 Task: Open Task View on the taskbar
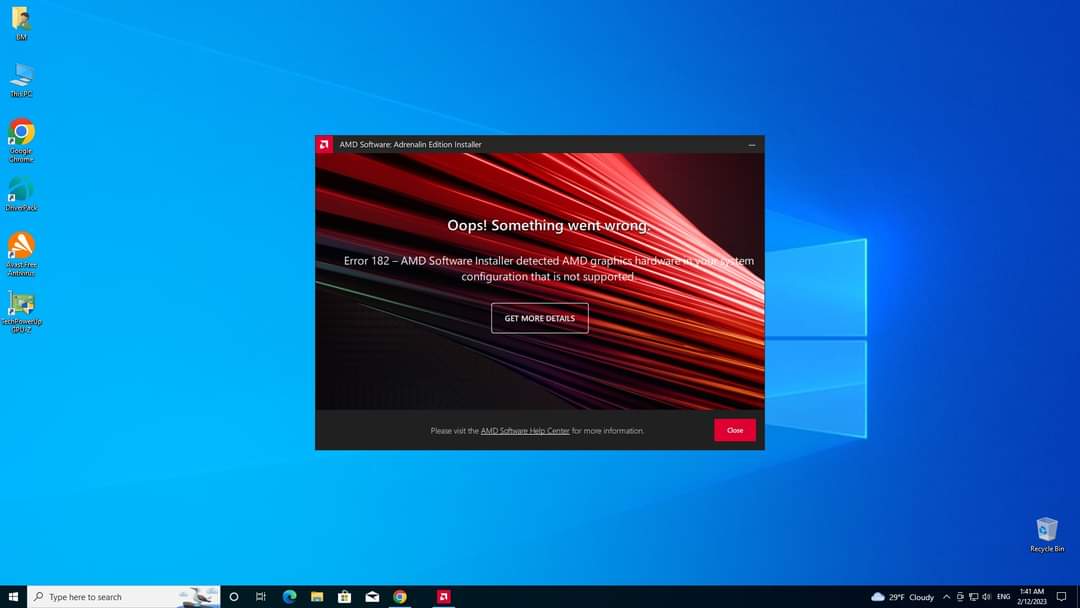[x=260, y=597]
